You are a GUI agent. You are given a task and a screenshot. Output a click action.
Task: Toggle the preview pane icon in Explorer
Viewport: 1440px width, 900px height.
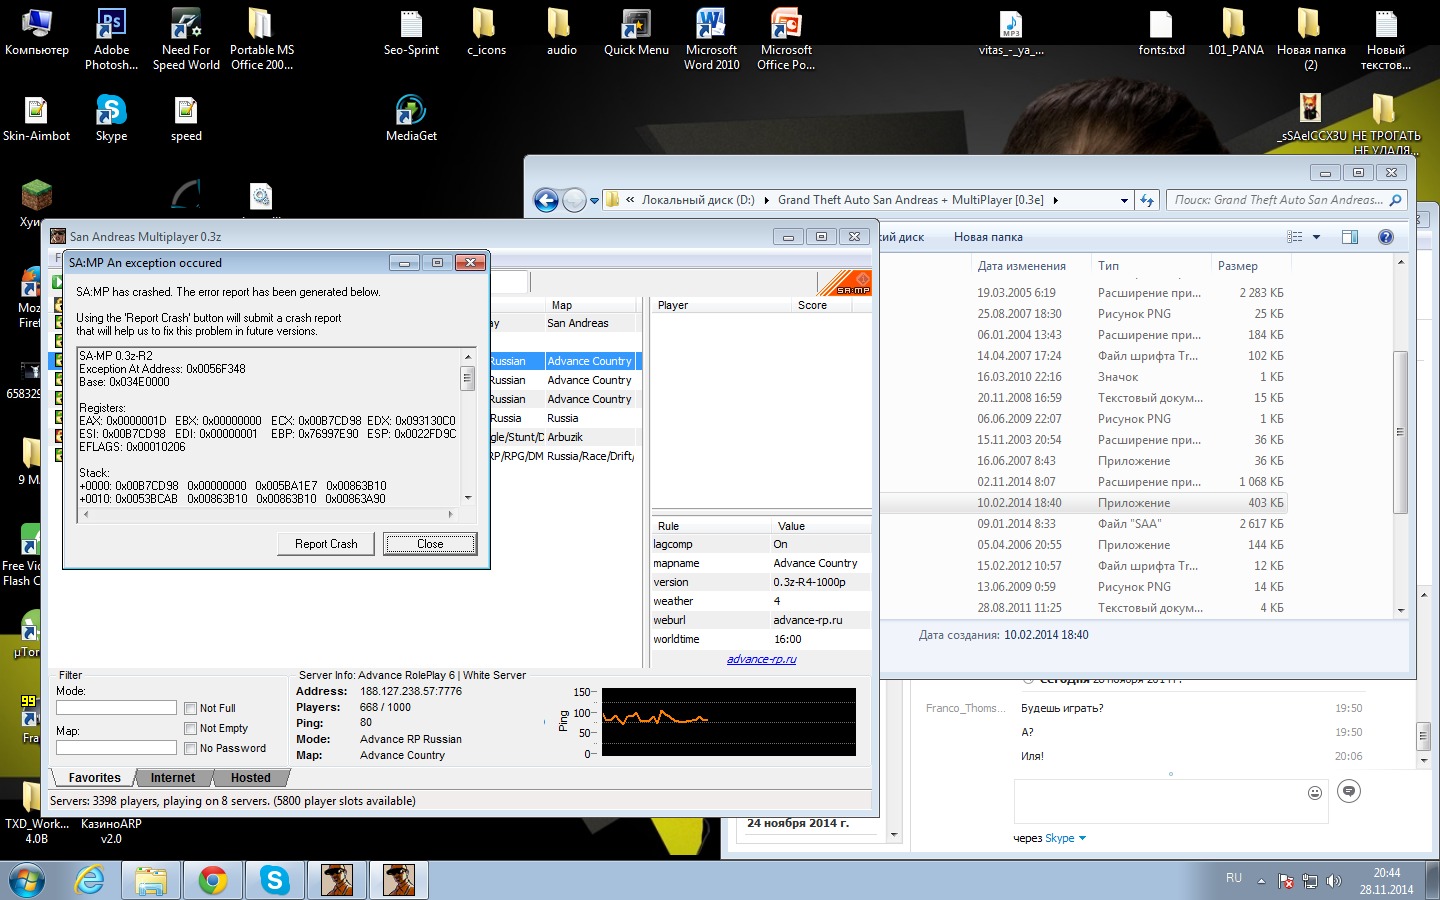coord(1349,237)
